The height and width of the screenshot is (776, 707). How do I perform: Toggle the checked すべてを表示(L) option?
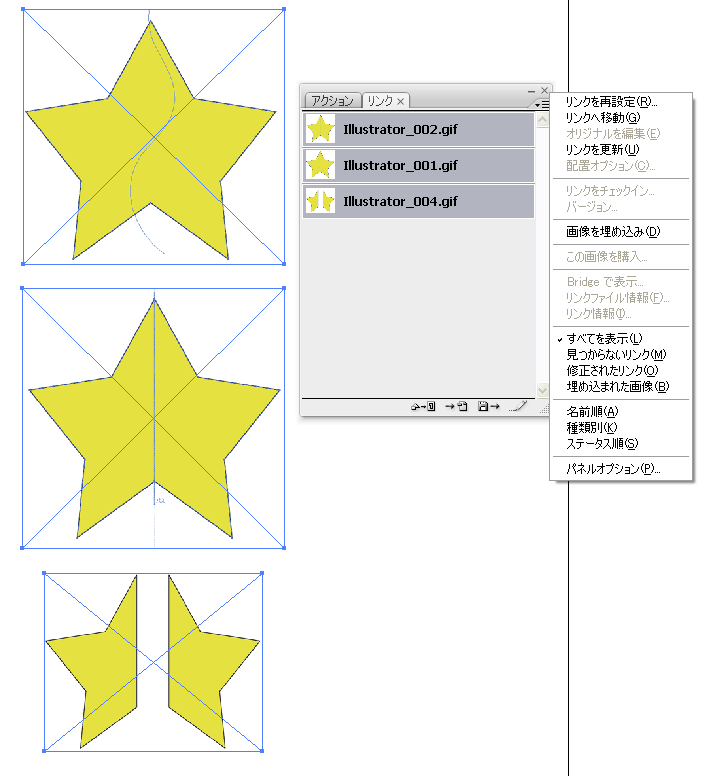coord(604,339)
